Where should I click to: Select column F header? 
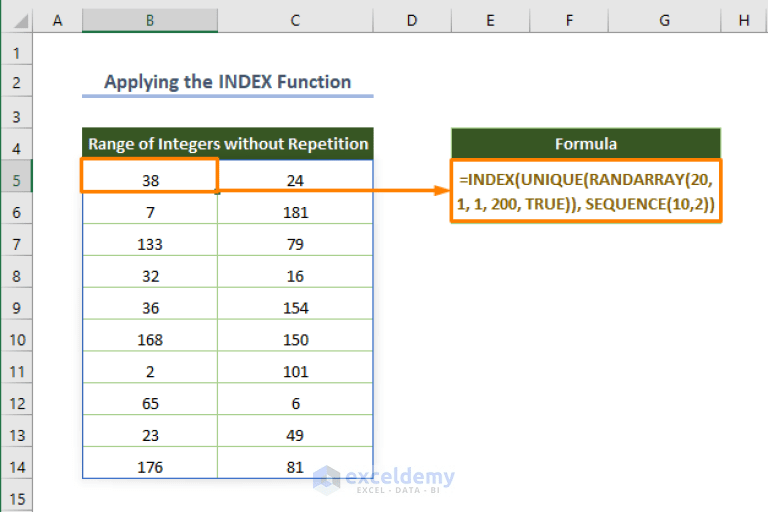point(569,21)
